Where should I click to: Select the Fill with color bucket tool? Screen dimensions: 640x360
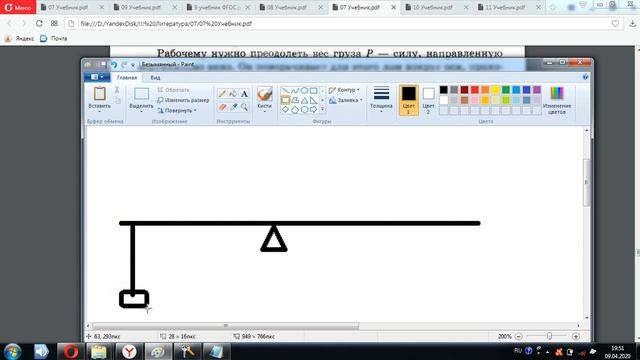tap(233, 94)
